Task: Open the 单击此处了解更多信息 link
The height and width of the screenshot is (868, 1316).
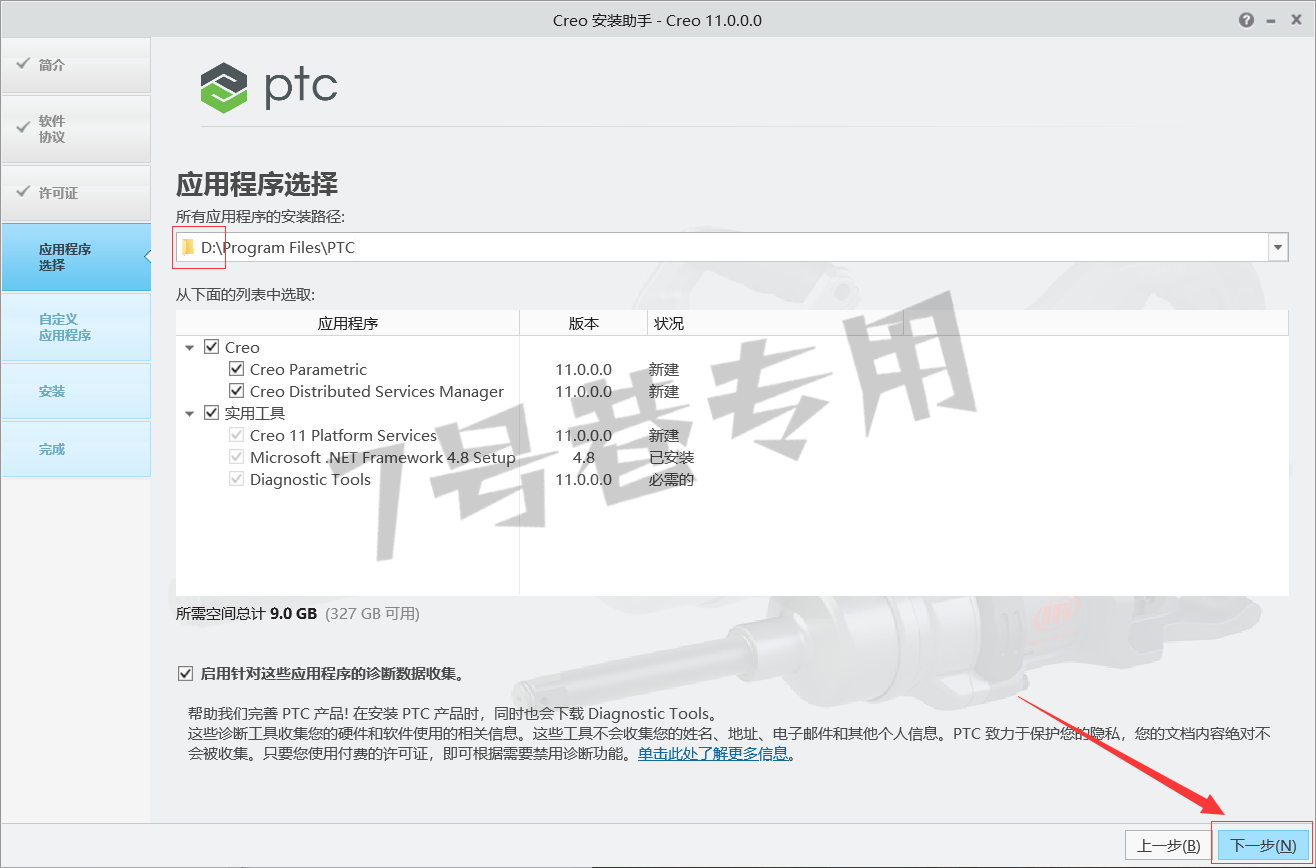Action: (713, 754)
